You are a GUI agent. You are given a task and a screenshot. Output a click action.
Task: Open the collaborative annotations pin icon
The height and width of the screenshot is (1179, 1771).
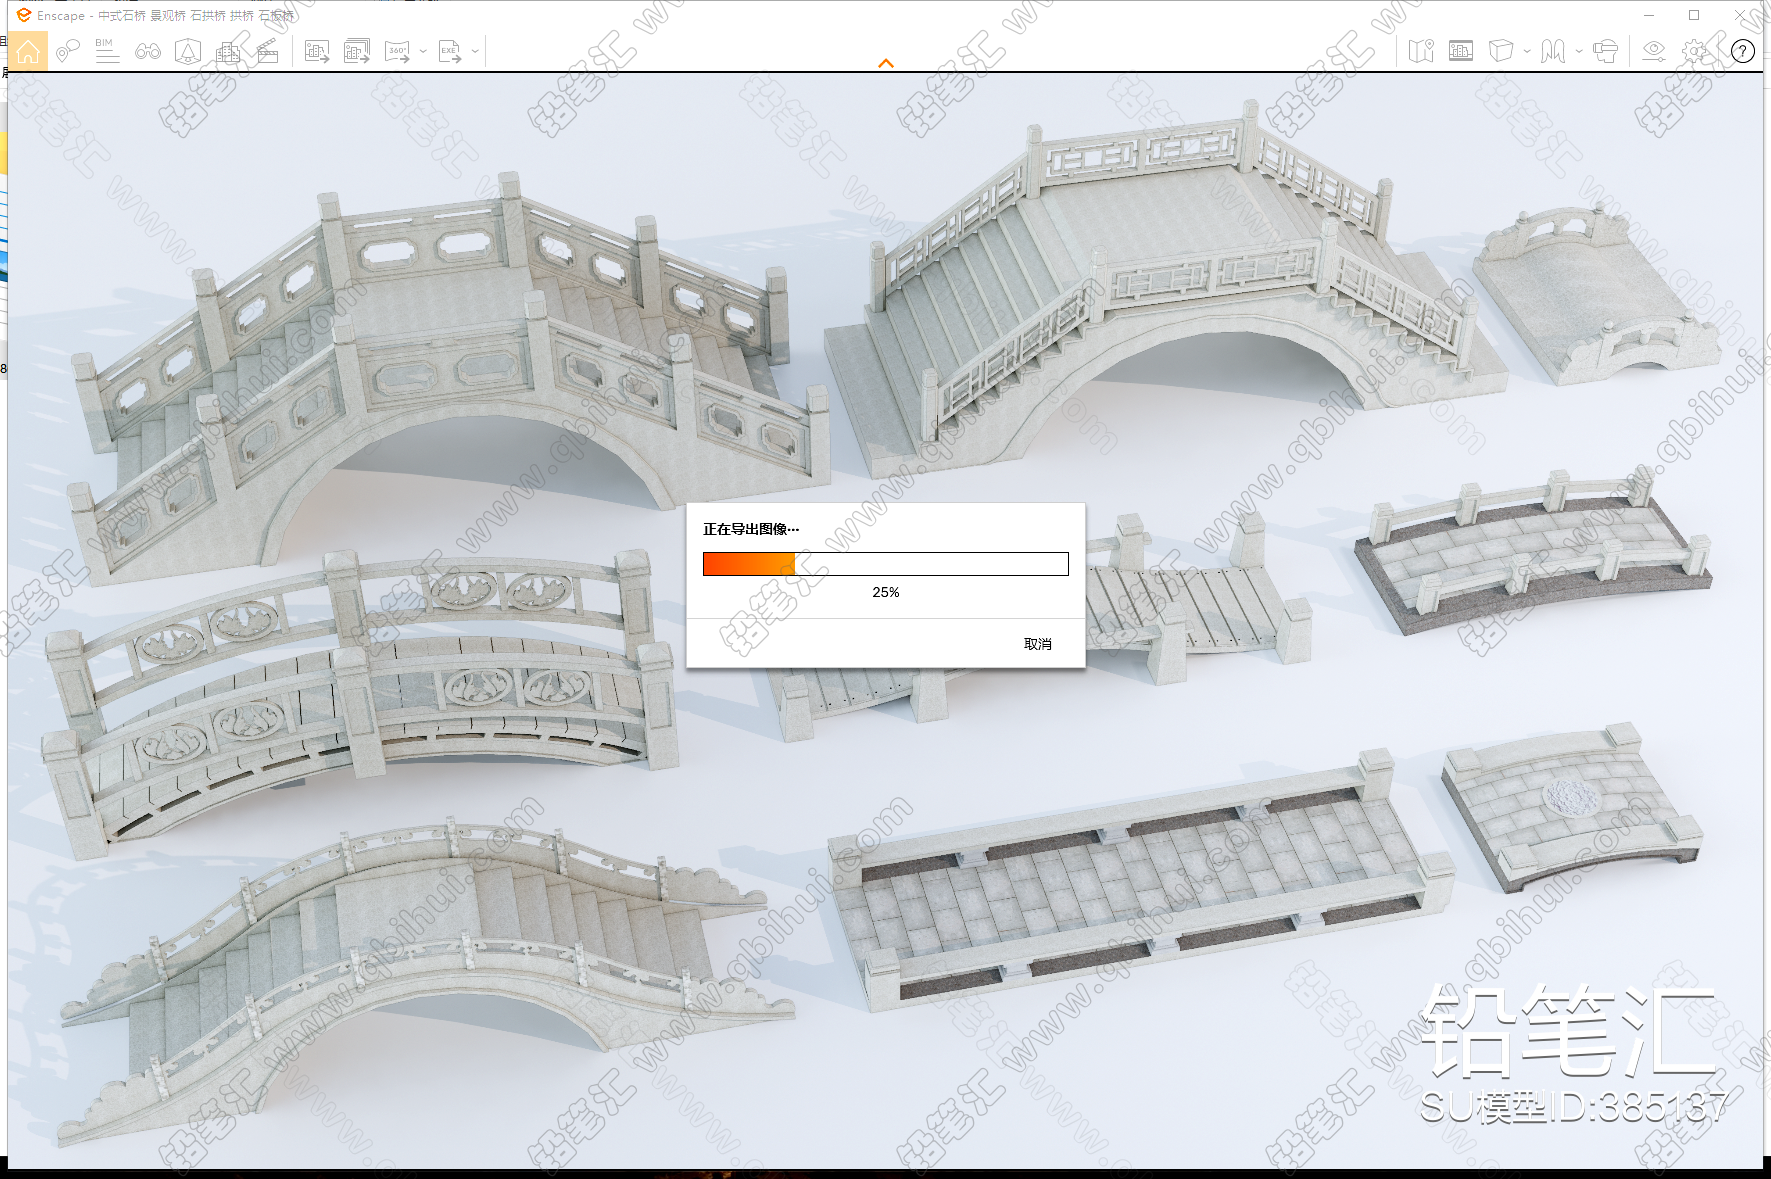pos(67,51)
